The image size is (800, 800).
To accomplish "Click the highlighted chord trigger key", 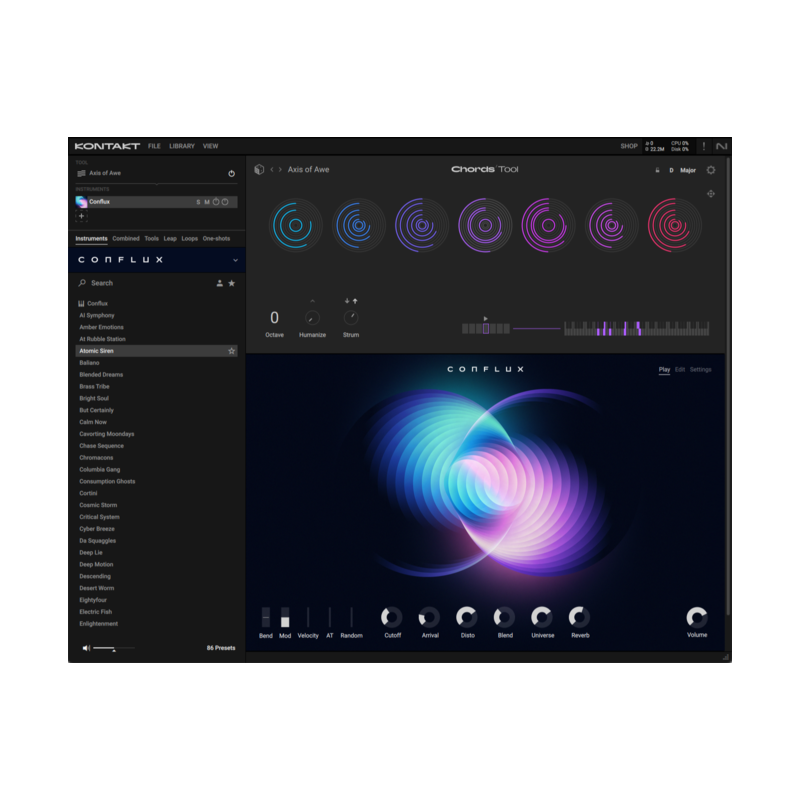I will pos(486,329).
